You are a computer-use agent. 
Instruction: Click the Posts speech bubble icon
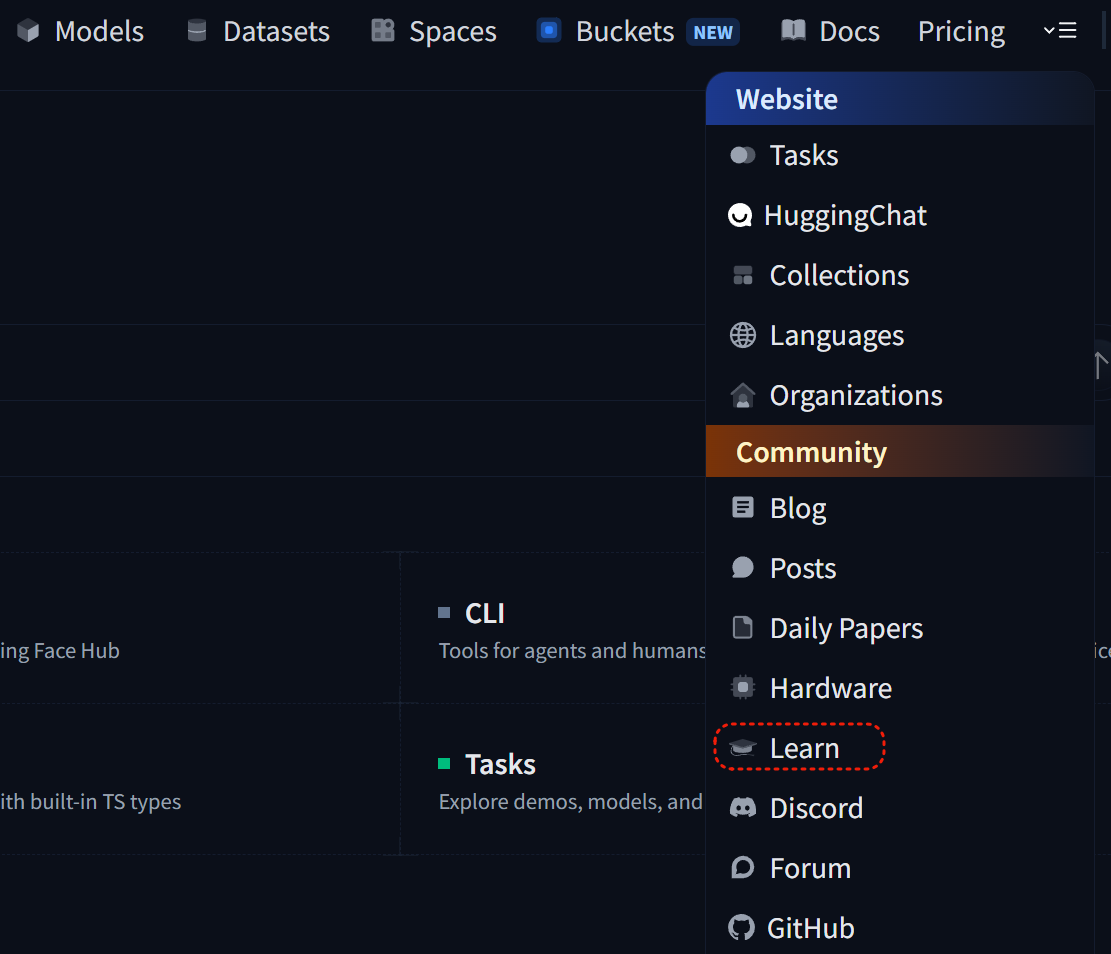743,568
